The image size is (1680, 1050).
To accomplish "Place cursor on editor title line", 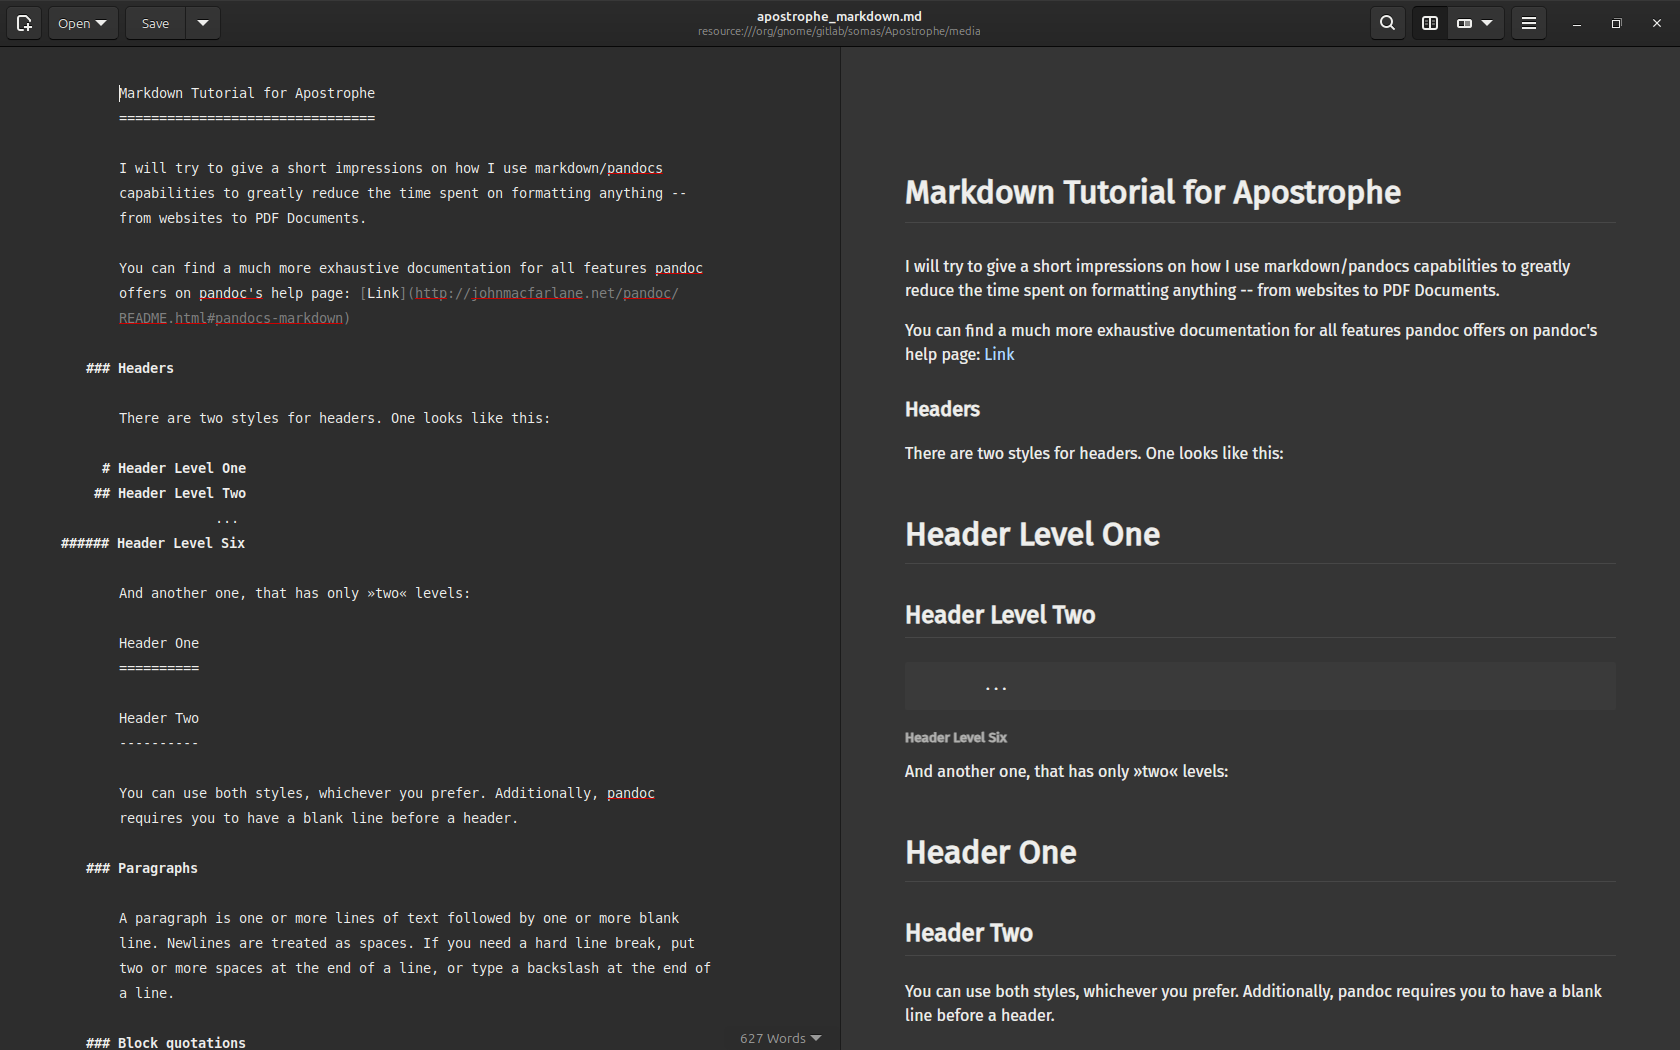I will (x=247, y=93).
